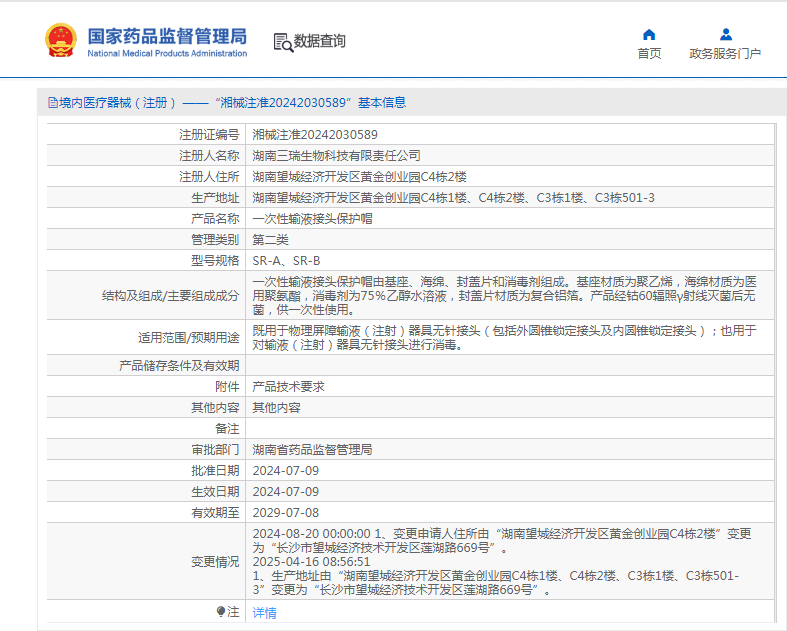Click the 政务服务门户 person icon

coord(725,35)
